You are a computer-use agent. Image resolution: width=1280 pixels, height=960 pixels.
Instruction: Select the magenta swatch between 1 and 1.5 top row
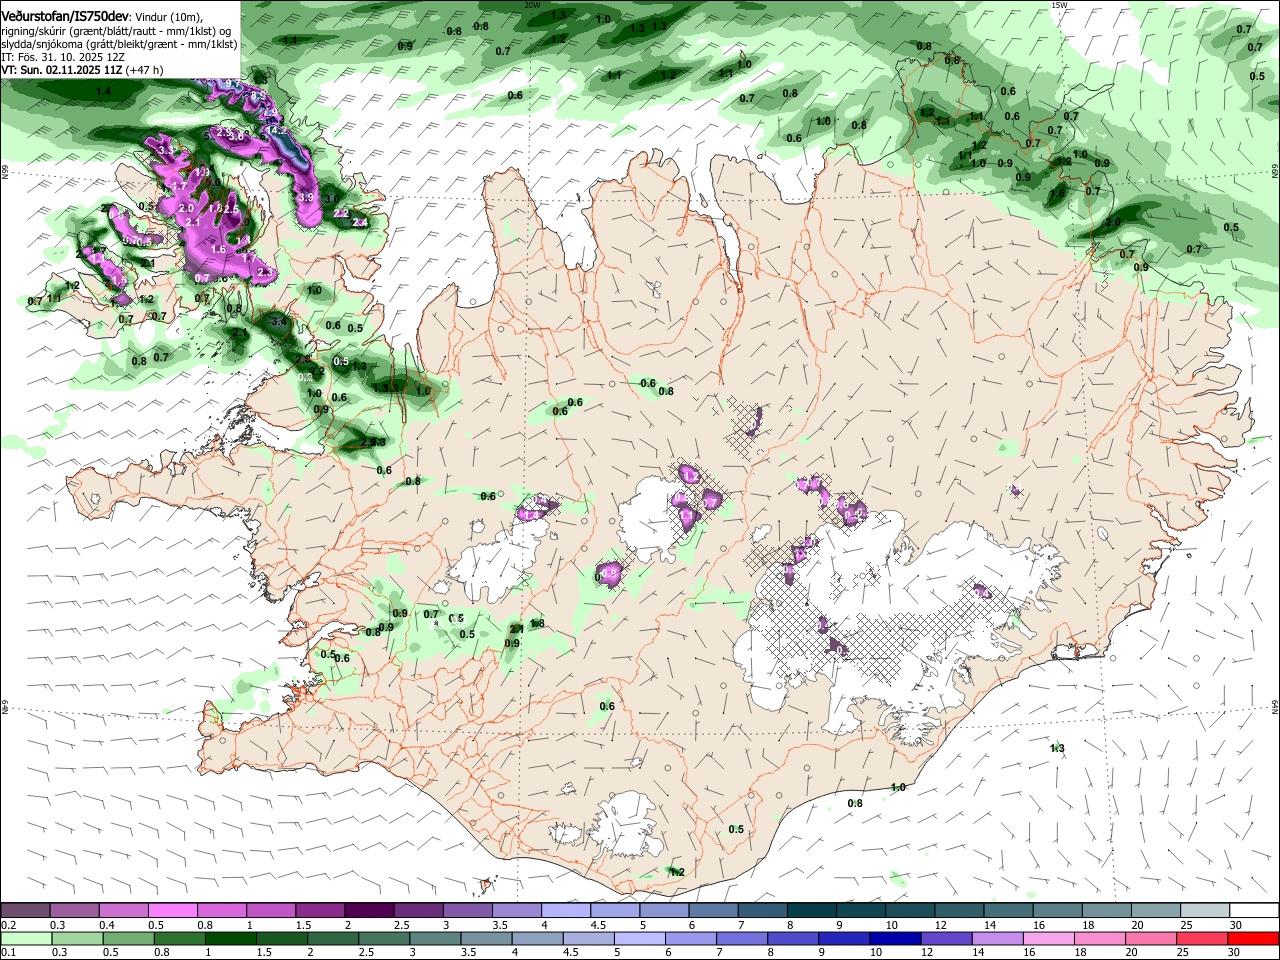271,911
